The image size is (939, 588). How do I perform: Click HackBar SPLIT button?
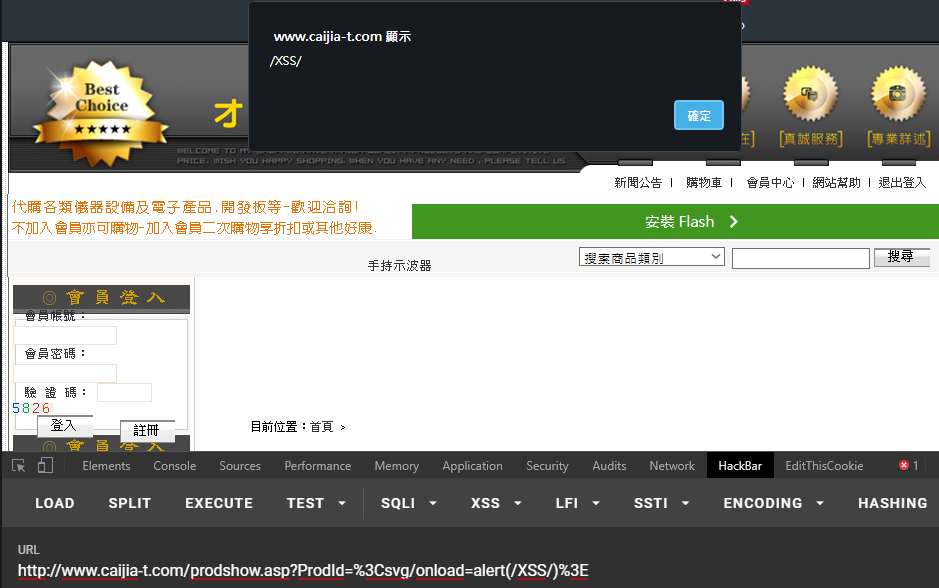(x=129, y=503)
